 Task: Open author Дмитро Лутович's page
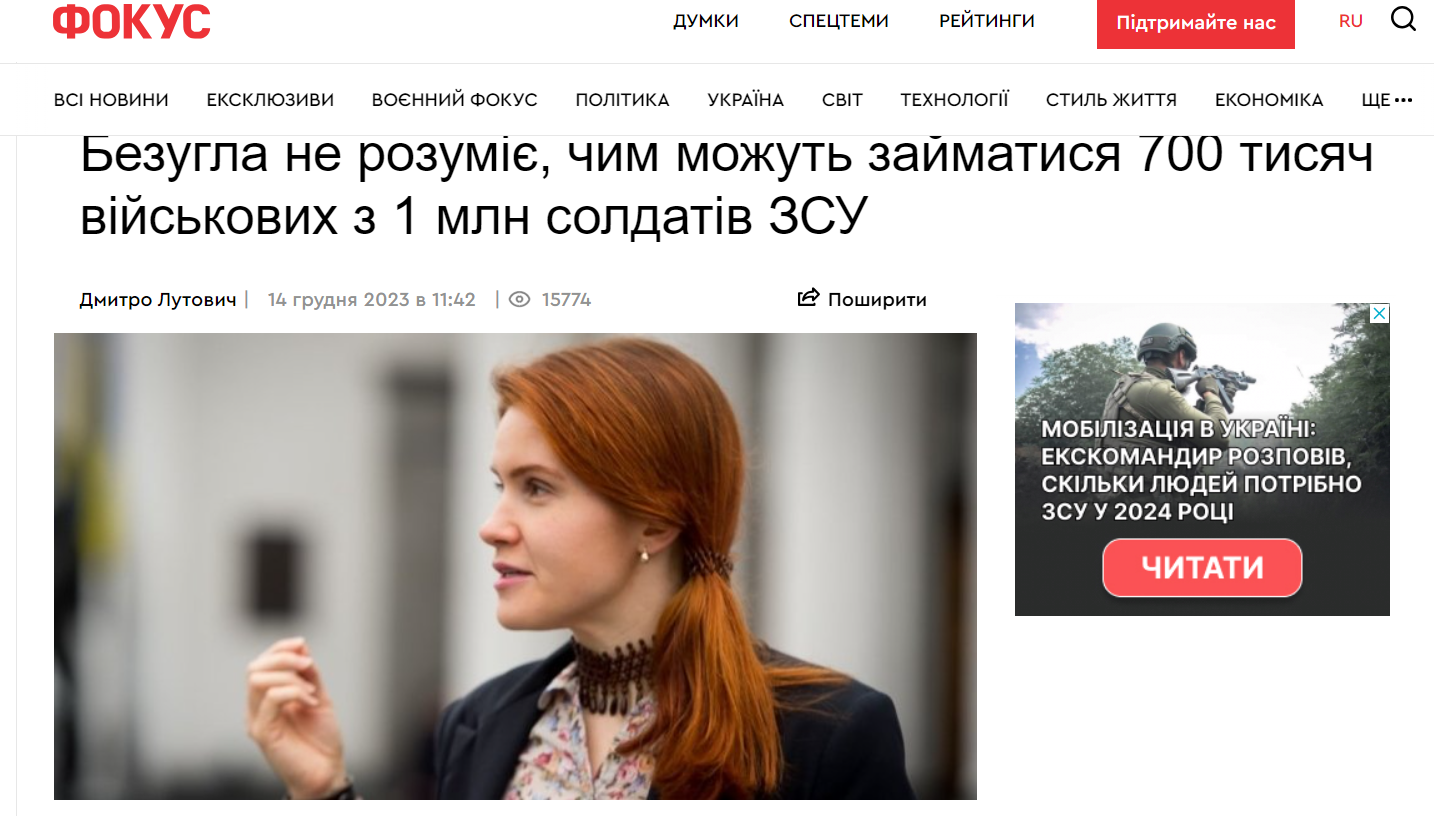[159, 299]
